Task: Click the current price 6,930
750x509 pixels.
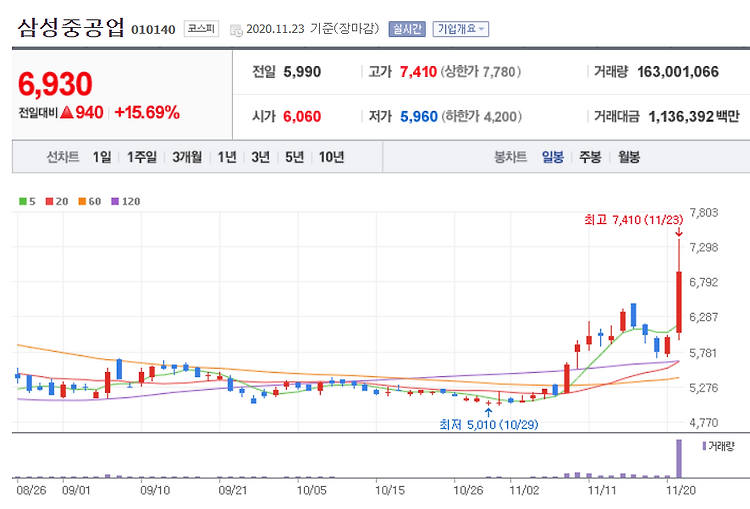Action: 55,84
